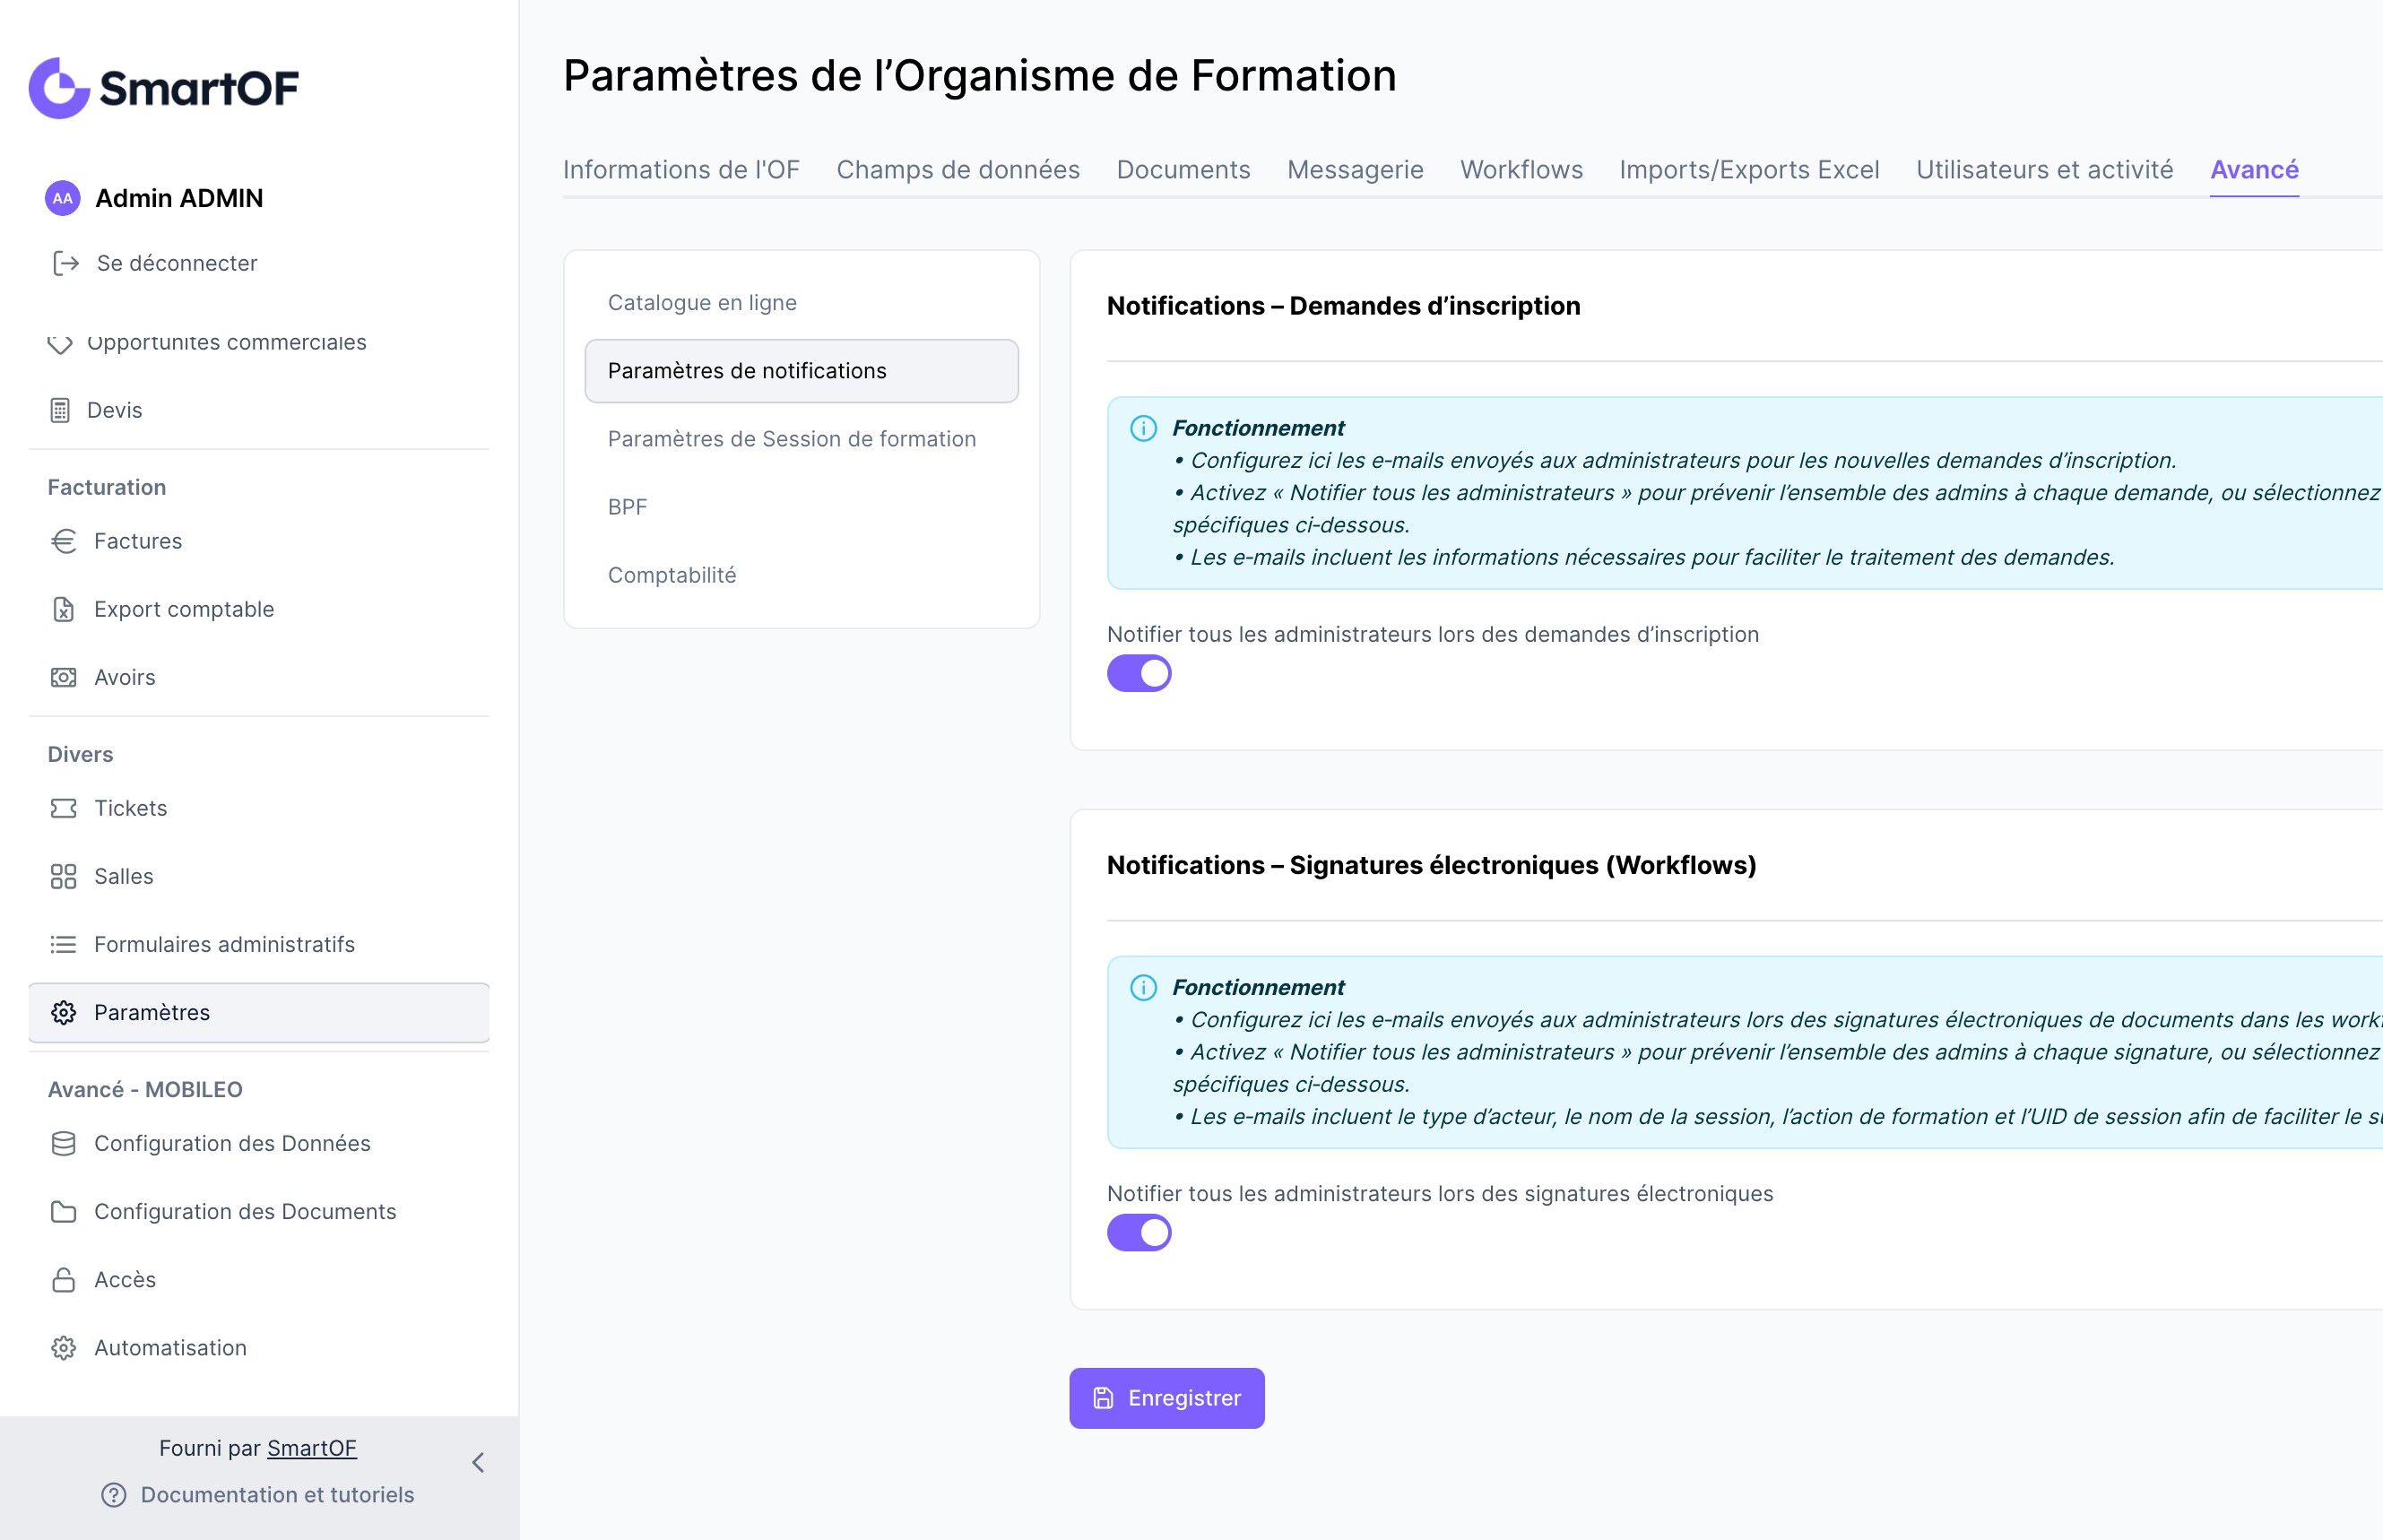2383x1540 pixels.
Task: Click the SmartOF logo icon
Action: (60, 88)
